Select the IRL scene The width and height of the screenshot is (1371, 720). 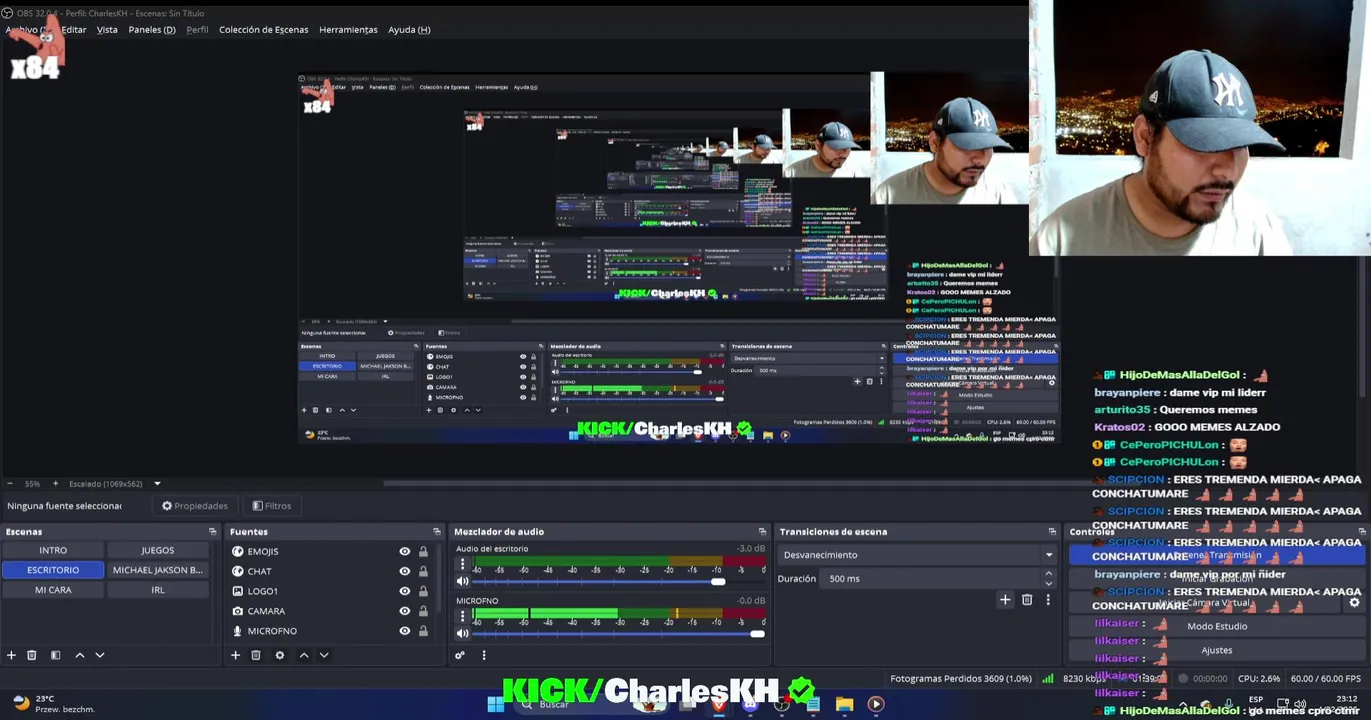click(x=157, y=590)
